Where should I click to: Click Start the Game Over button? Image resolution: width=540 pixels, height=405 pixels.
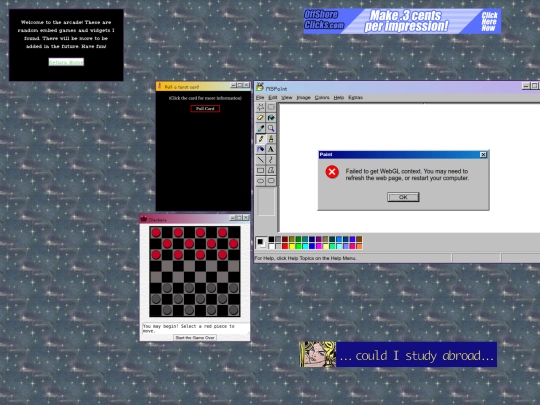195,338
